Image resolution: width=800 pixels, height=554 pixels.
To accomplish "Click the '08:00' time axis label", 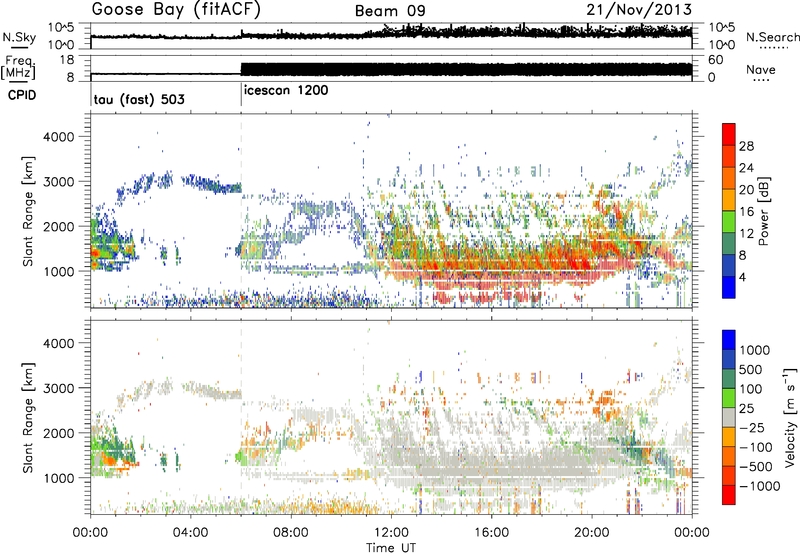I will click(x=291, y=533).
